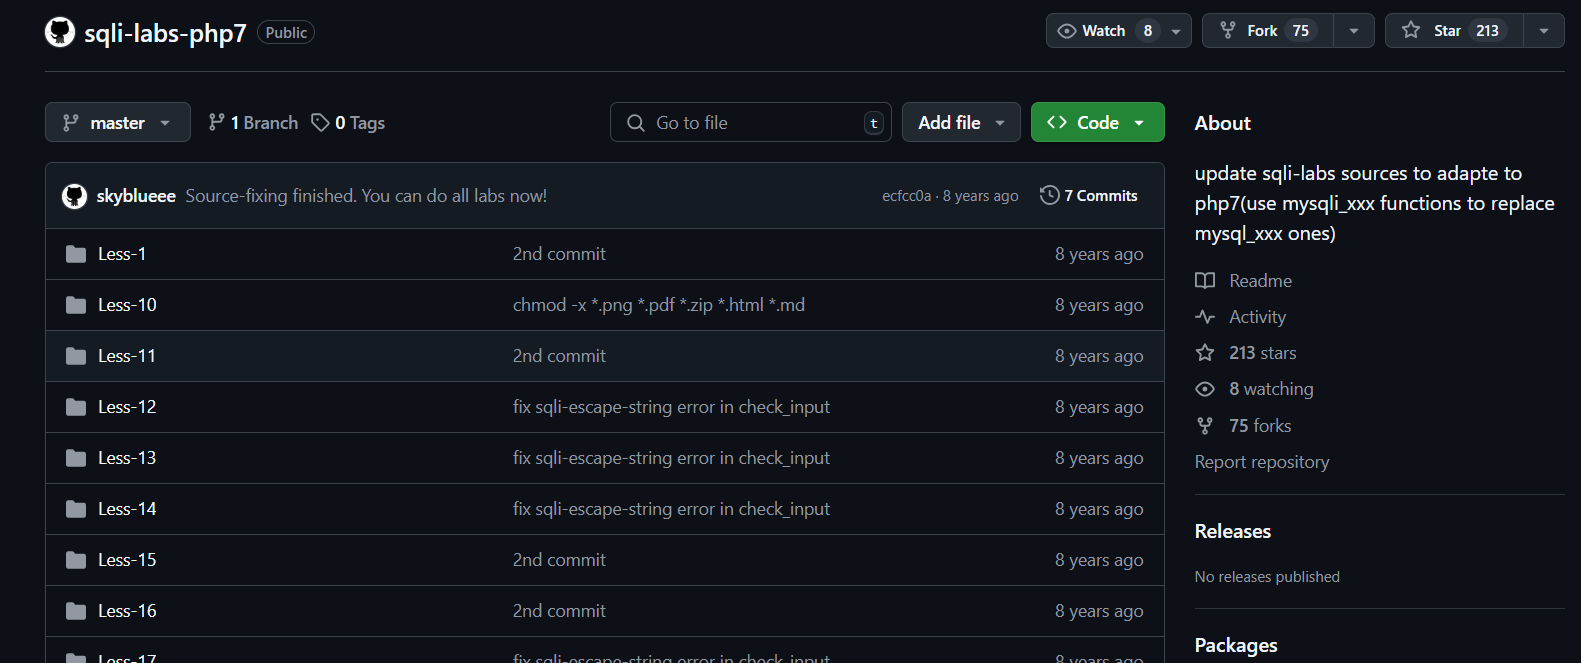Open Less-13 'fix sqli-escape-string error' commit message
Screen dimensions: 1581x663
[x=671, y=458]
